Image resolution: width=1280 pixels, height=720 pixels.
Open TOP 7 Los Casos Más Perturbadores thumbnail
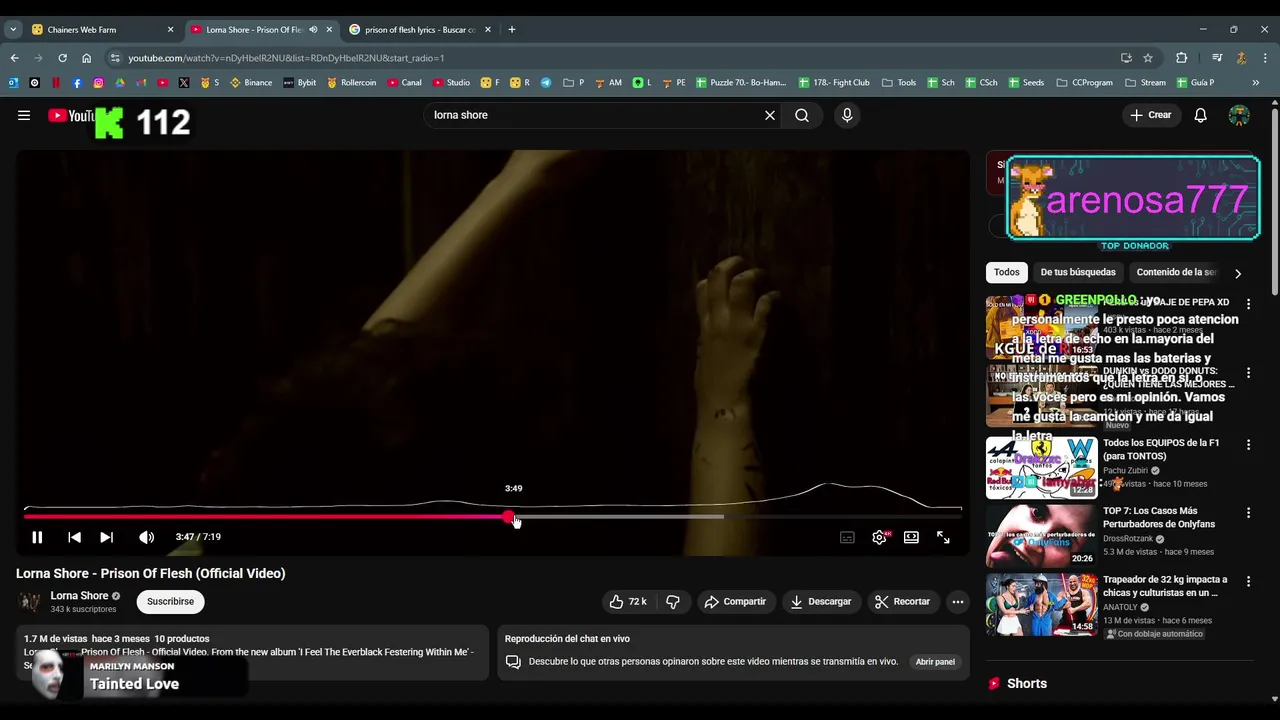click(x=1041, y=536)
